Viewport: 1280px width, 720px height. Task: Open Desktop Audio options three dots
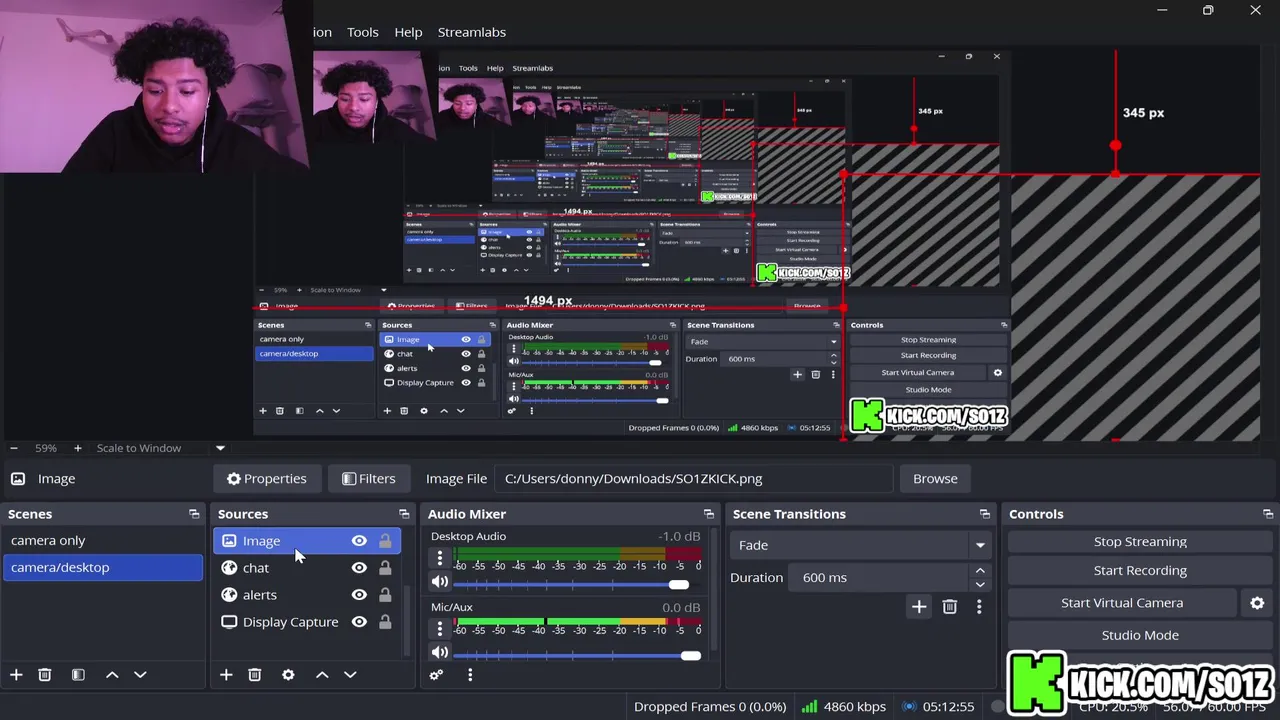point(439,558)
